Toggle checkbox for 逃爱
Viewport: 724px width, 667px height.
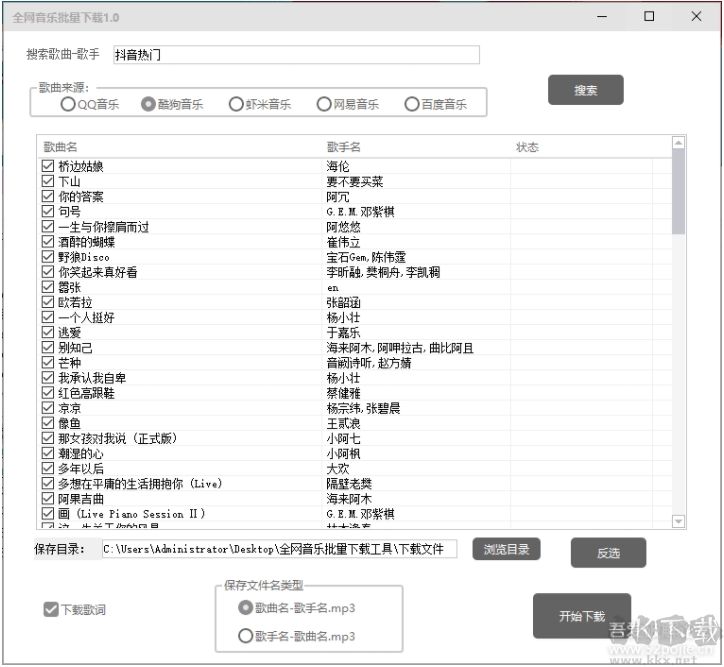click(48, 332)
